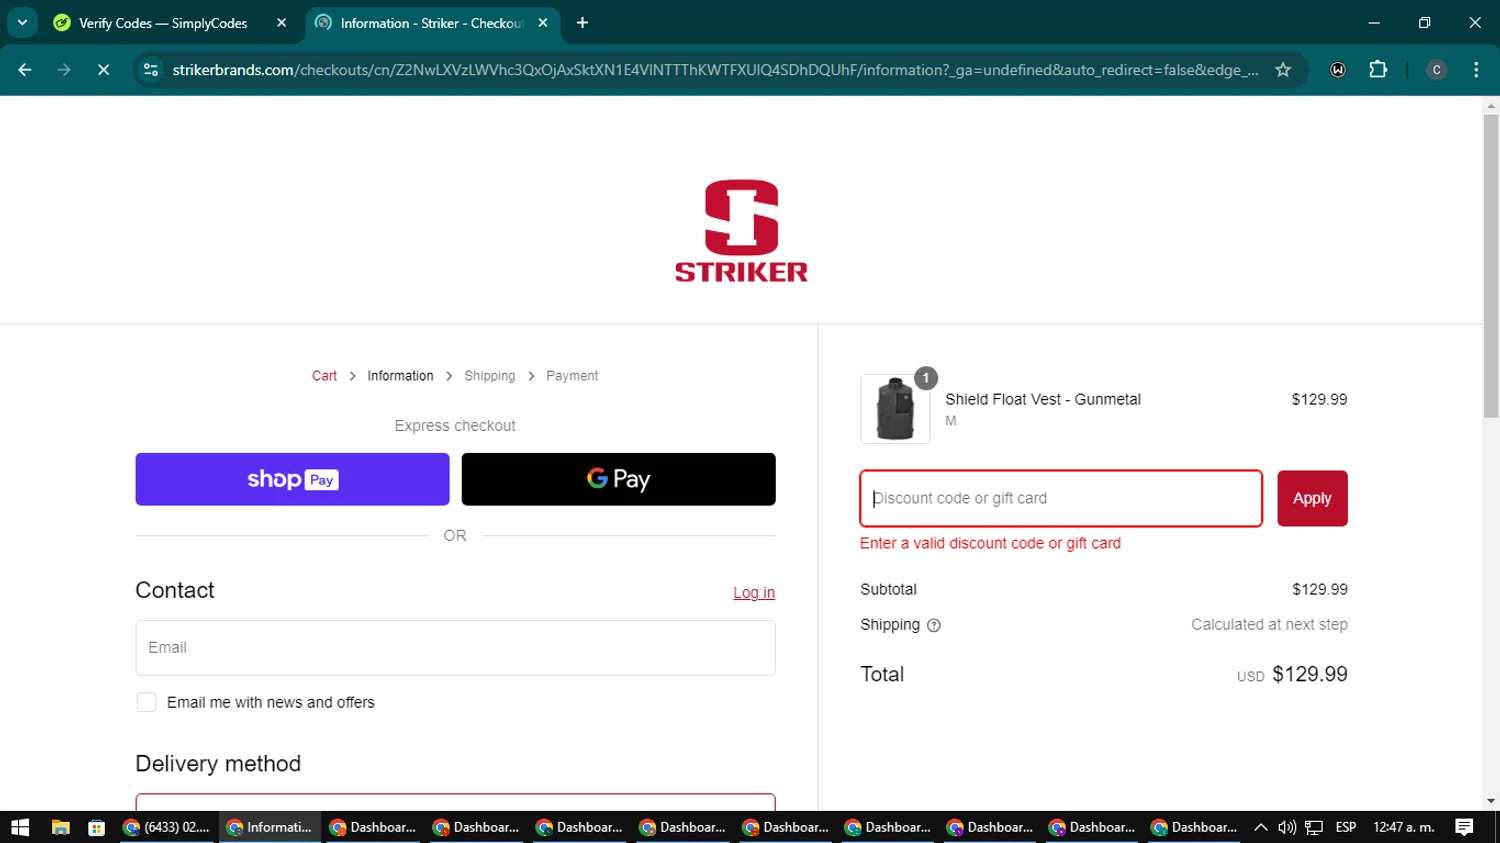Click the Information breadcrumb step
Image resolution: width=1500 pixels, height=843 pixels.
[400, 376]
